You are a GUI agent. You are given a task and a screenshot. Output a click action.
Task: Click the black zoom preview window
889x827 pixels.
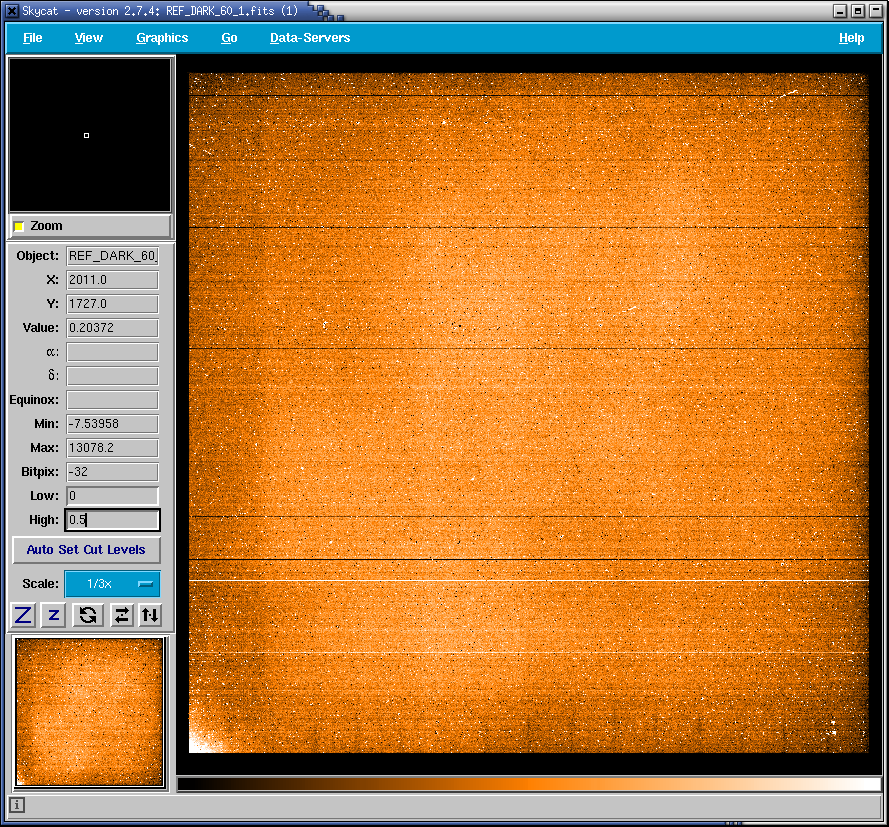point(90,135)
